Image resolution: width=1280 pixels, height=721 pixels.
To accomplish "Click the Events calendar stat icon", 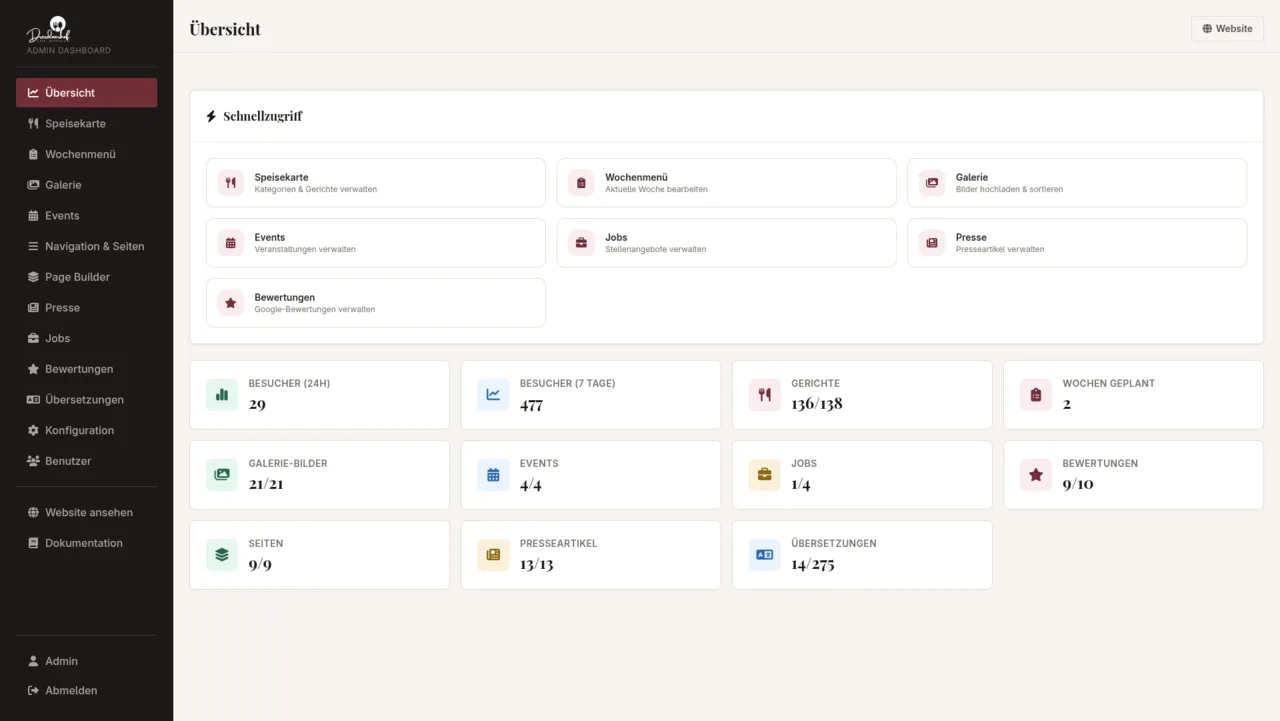I will point(493,475).
